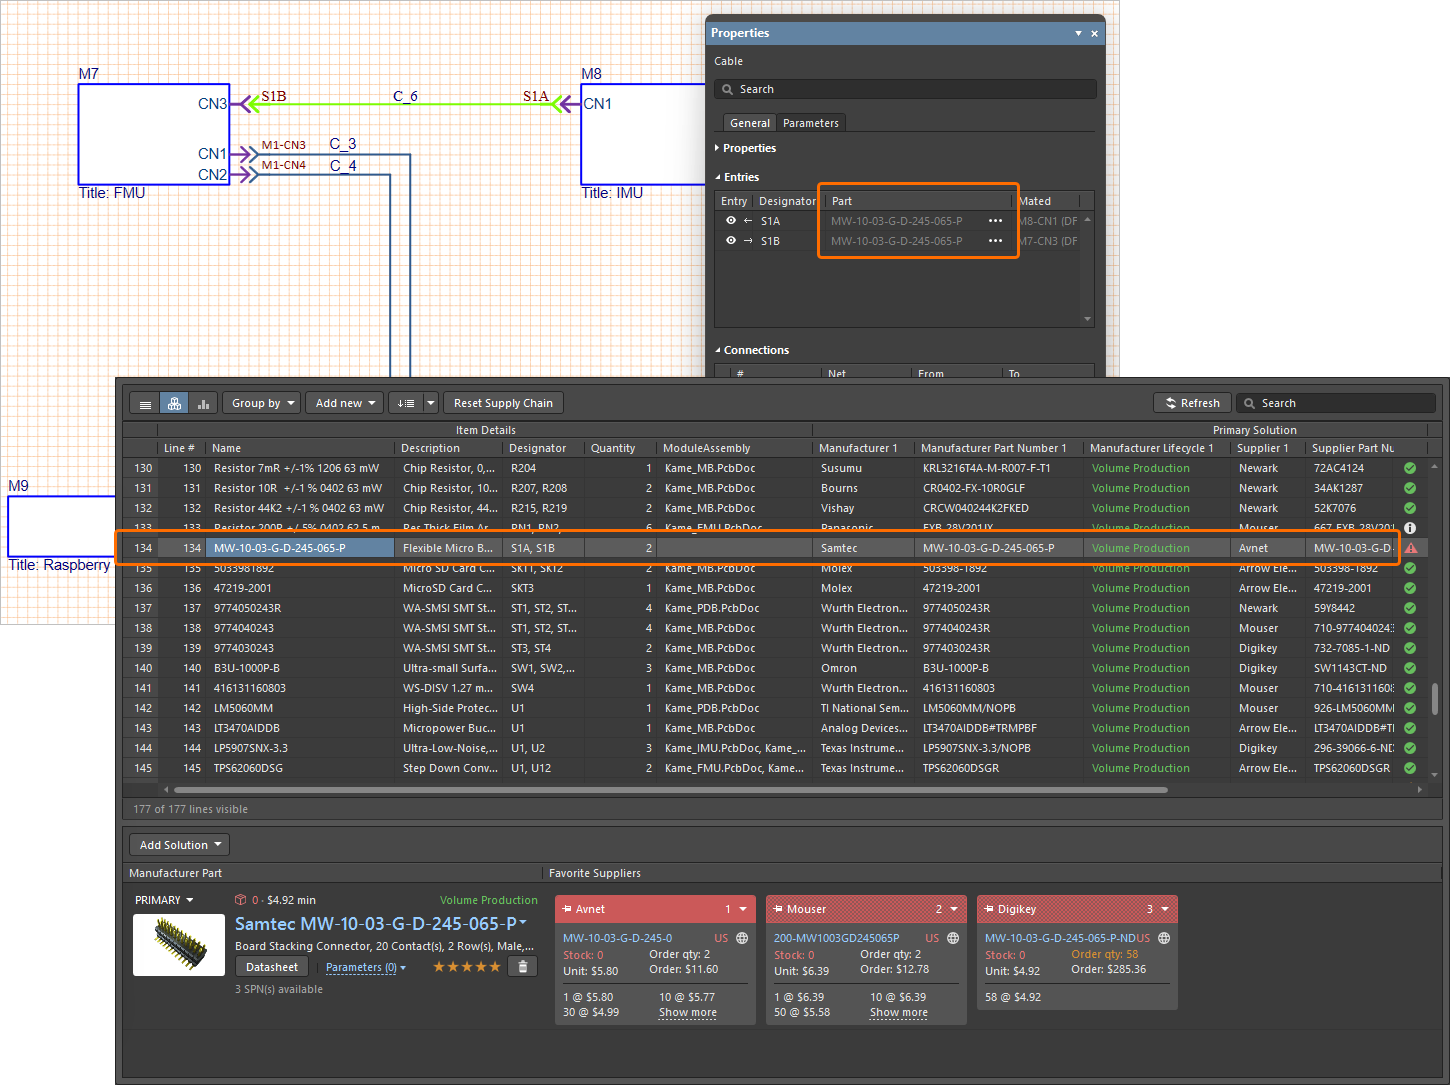The height and width of the screenshot is (1085, 1450).
Task: Open the Add new dropdown
Action: [345, 403]
